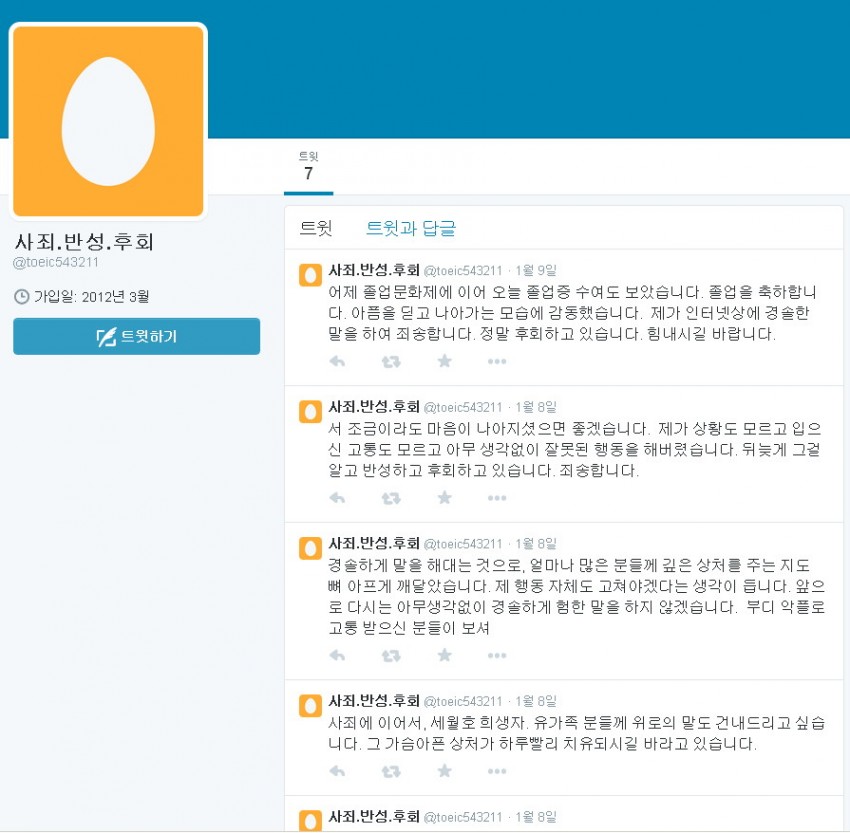Viewport: 850px width, 833px height.
Task: Retweet the 세월호 희생자 tweet
Action: coord(391,771)
